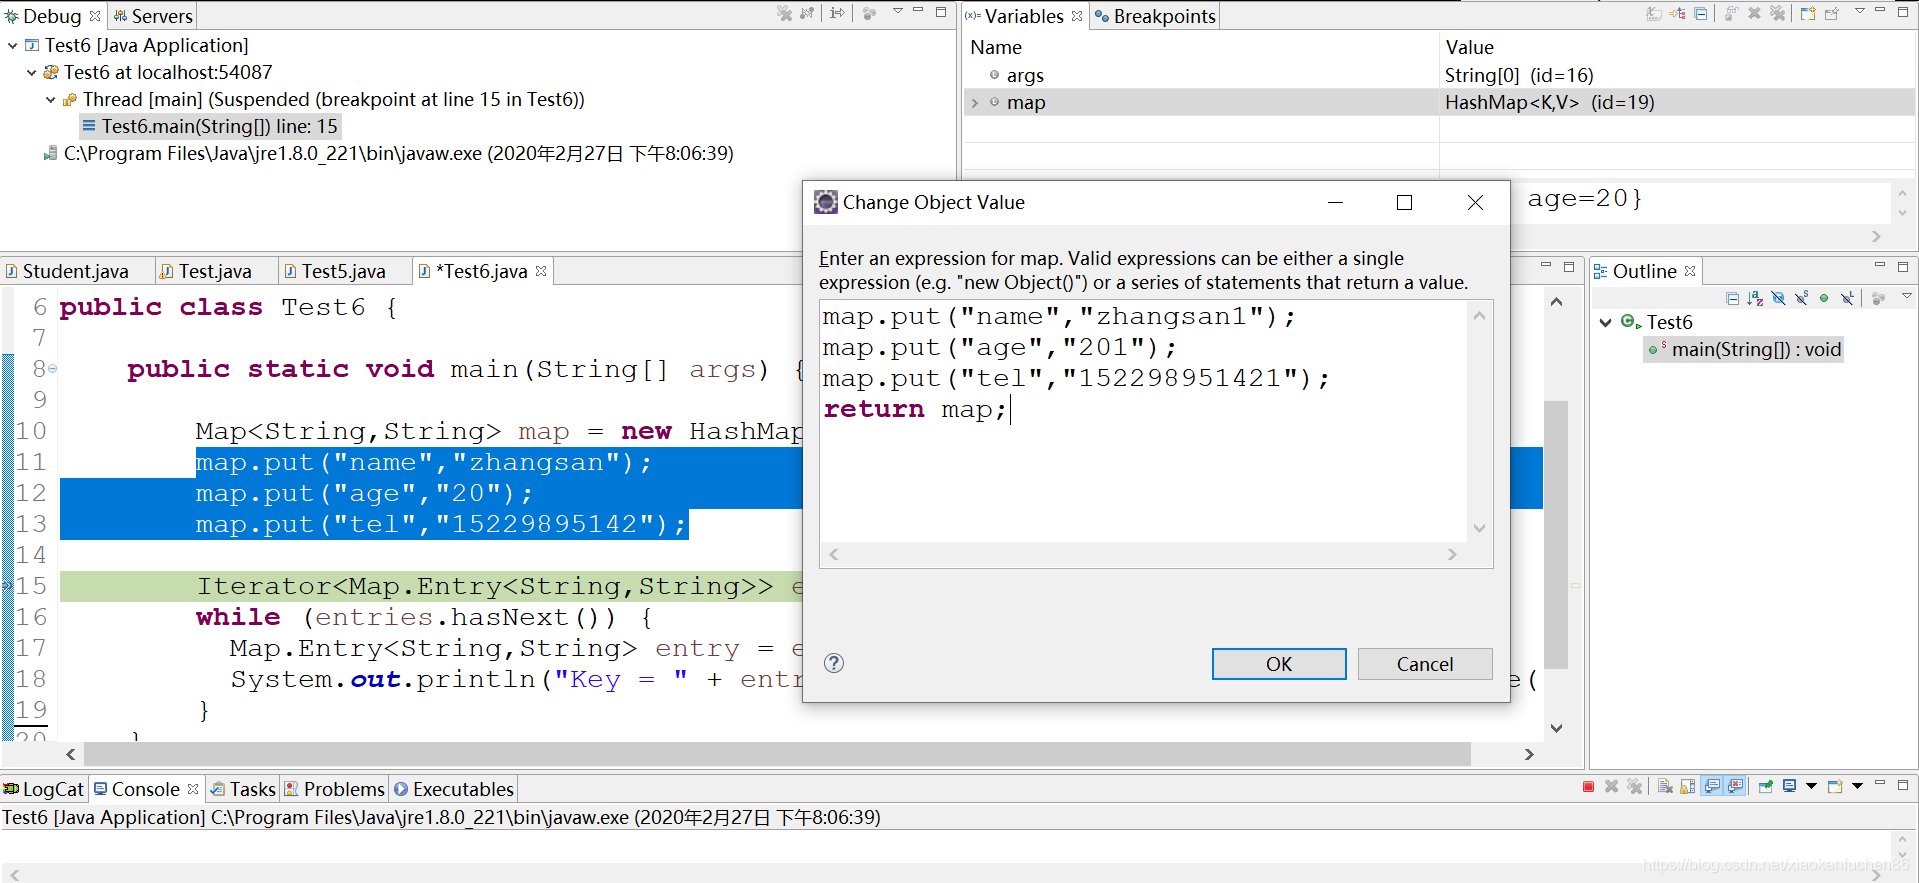Viewport: 1919px width, 883px height.
Task: Close the Test6.java editor tab
Action: pyautogui.click(x=541, y=271)
